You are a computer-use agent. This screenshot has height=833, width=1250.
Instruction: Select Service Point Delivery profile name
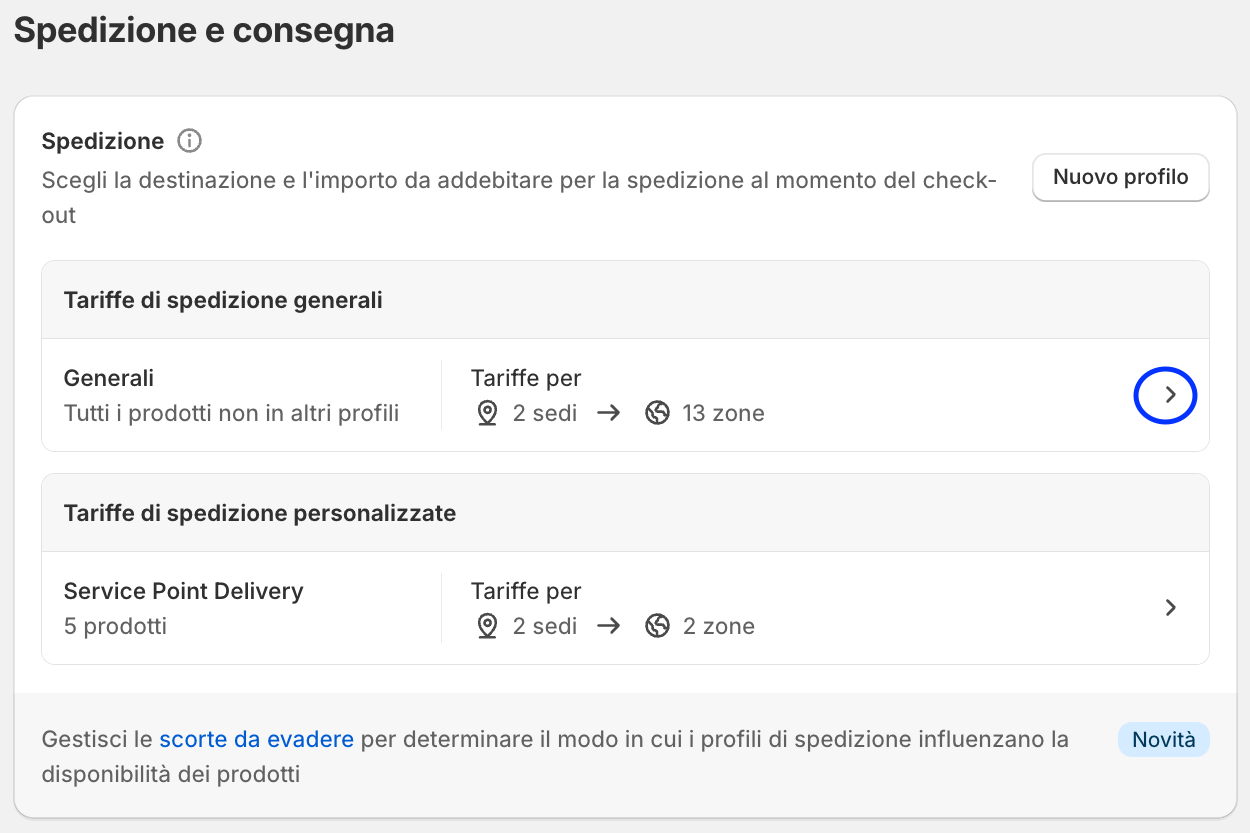point(183,591)
